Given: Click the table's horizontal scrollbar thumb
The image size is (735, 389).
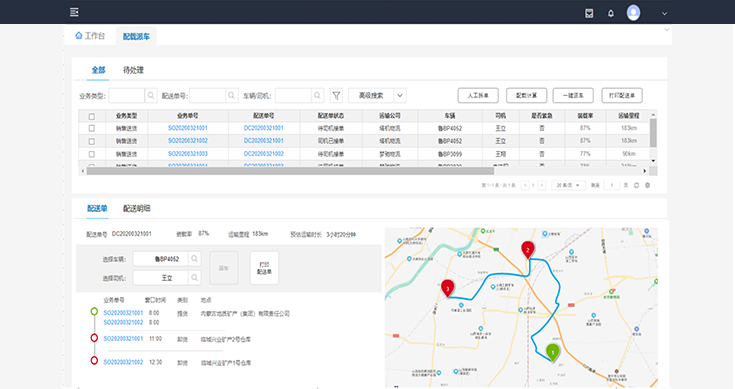Looking at the screenshot, I should point(290,171).
